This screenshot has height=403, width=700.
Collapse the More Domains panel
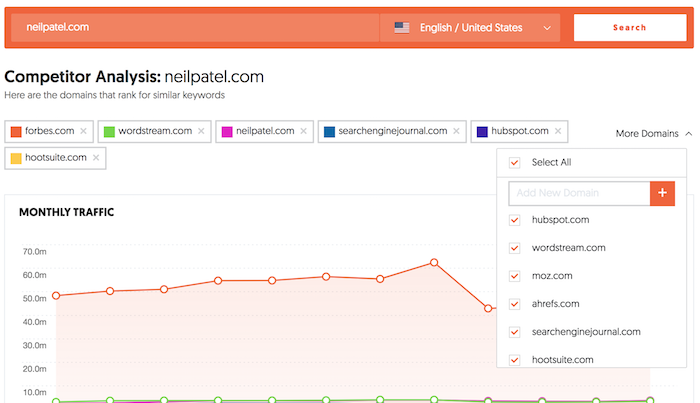pyautogui.click(x=654, y=133)
